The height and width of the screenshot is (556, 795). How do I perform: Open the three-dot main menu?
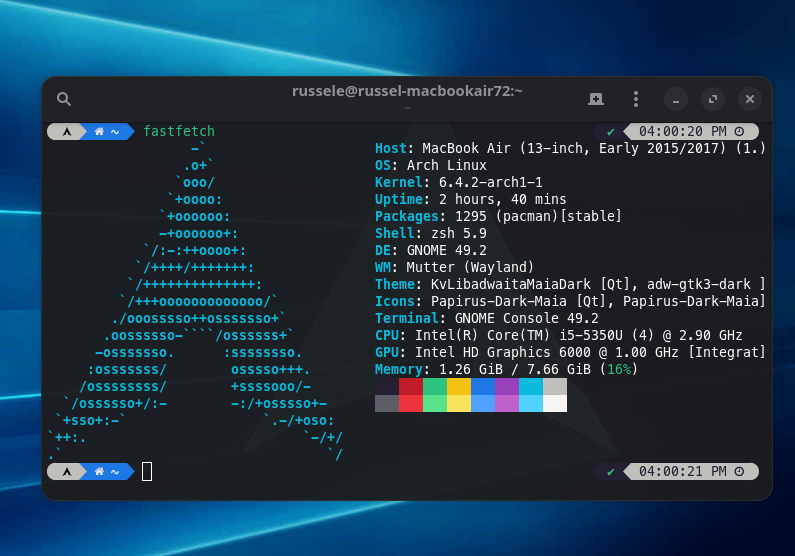(x=636, y=99)
